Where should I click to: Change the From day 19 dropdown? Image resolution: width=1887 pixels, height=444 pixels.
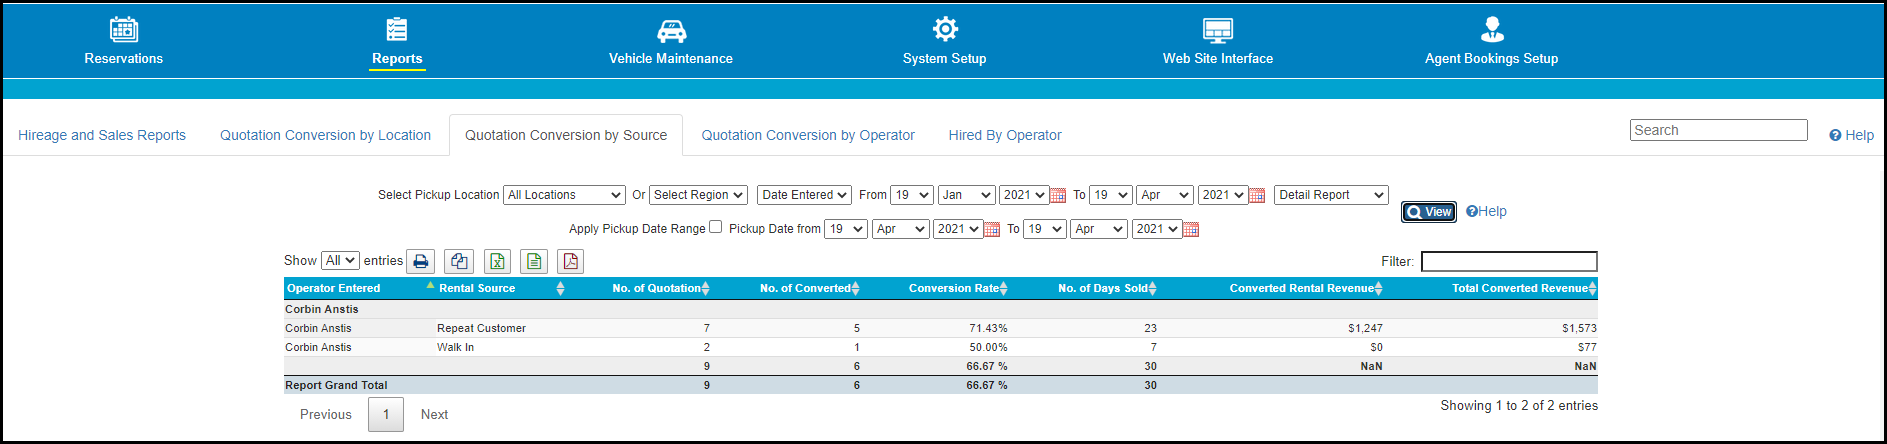tap(912, 195)
